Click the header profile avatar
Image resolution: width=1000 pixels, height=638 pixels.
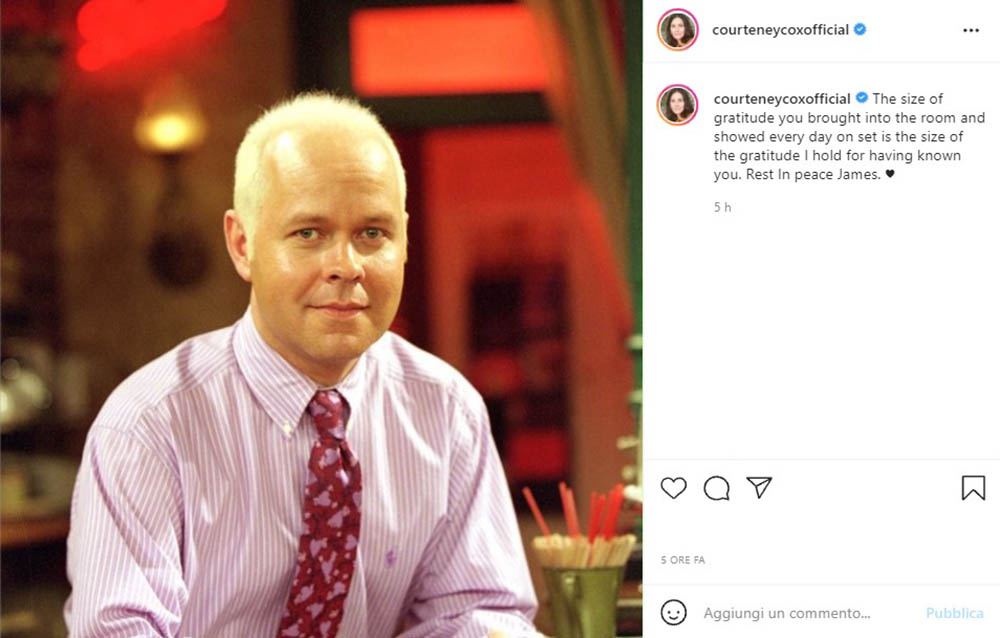(678, 29)
